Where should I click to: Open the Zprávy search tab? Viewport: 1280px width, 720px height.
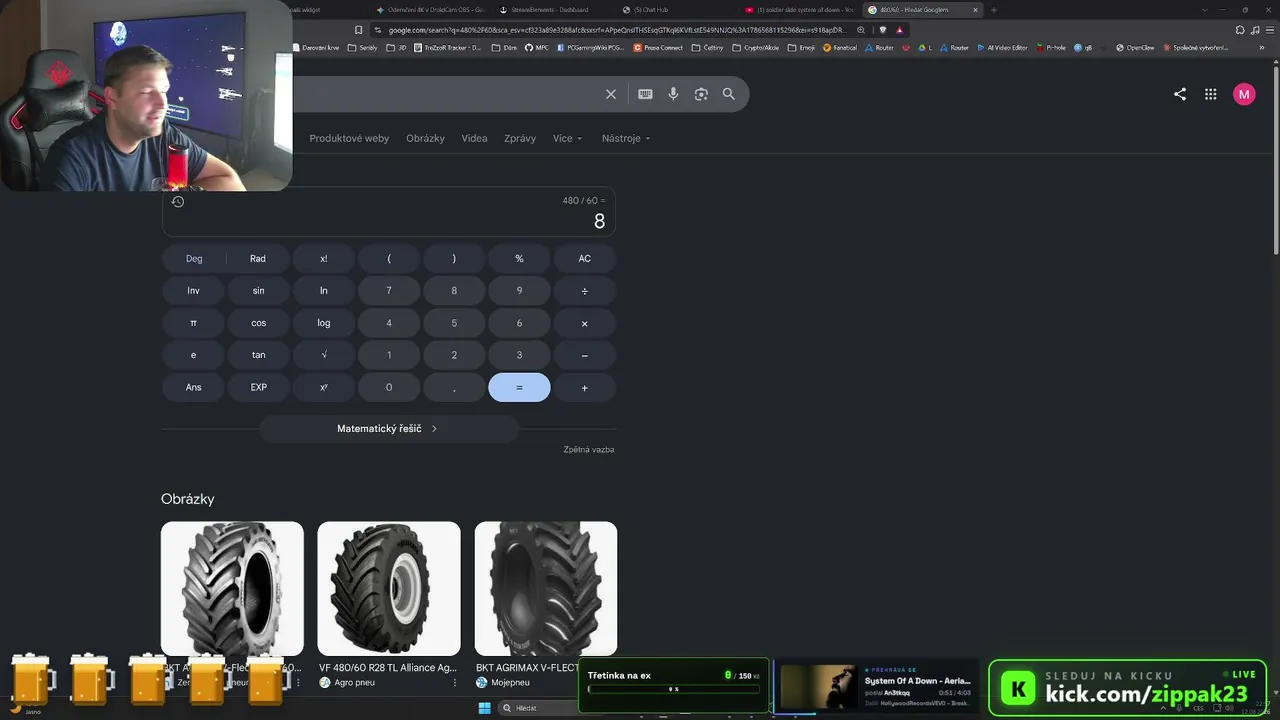[x=520, y=138]
